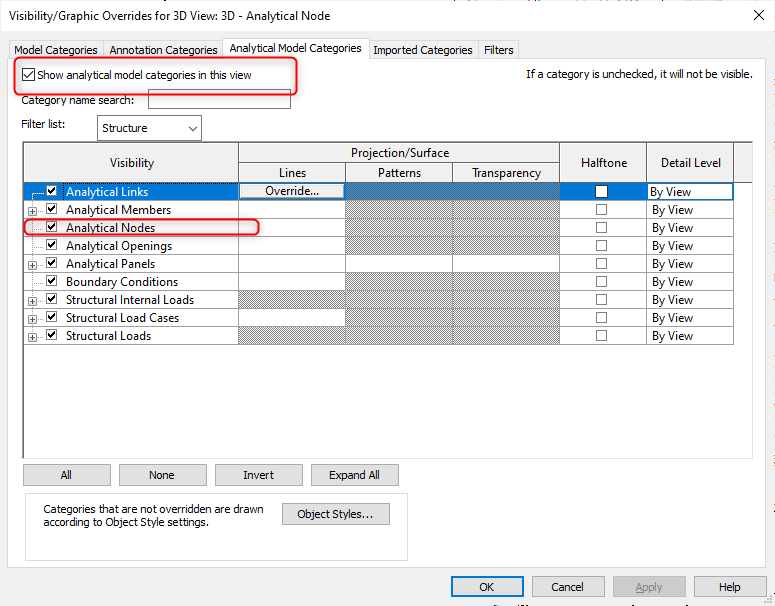Open Object Styles settings
The width and height of the screenshot is (775, 606).
pos(335,514)
